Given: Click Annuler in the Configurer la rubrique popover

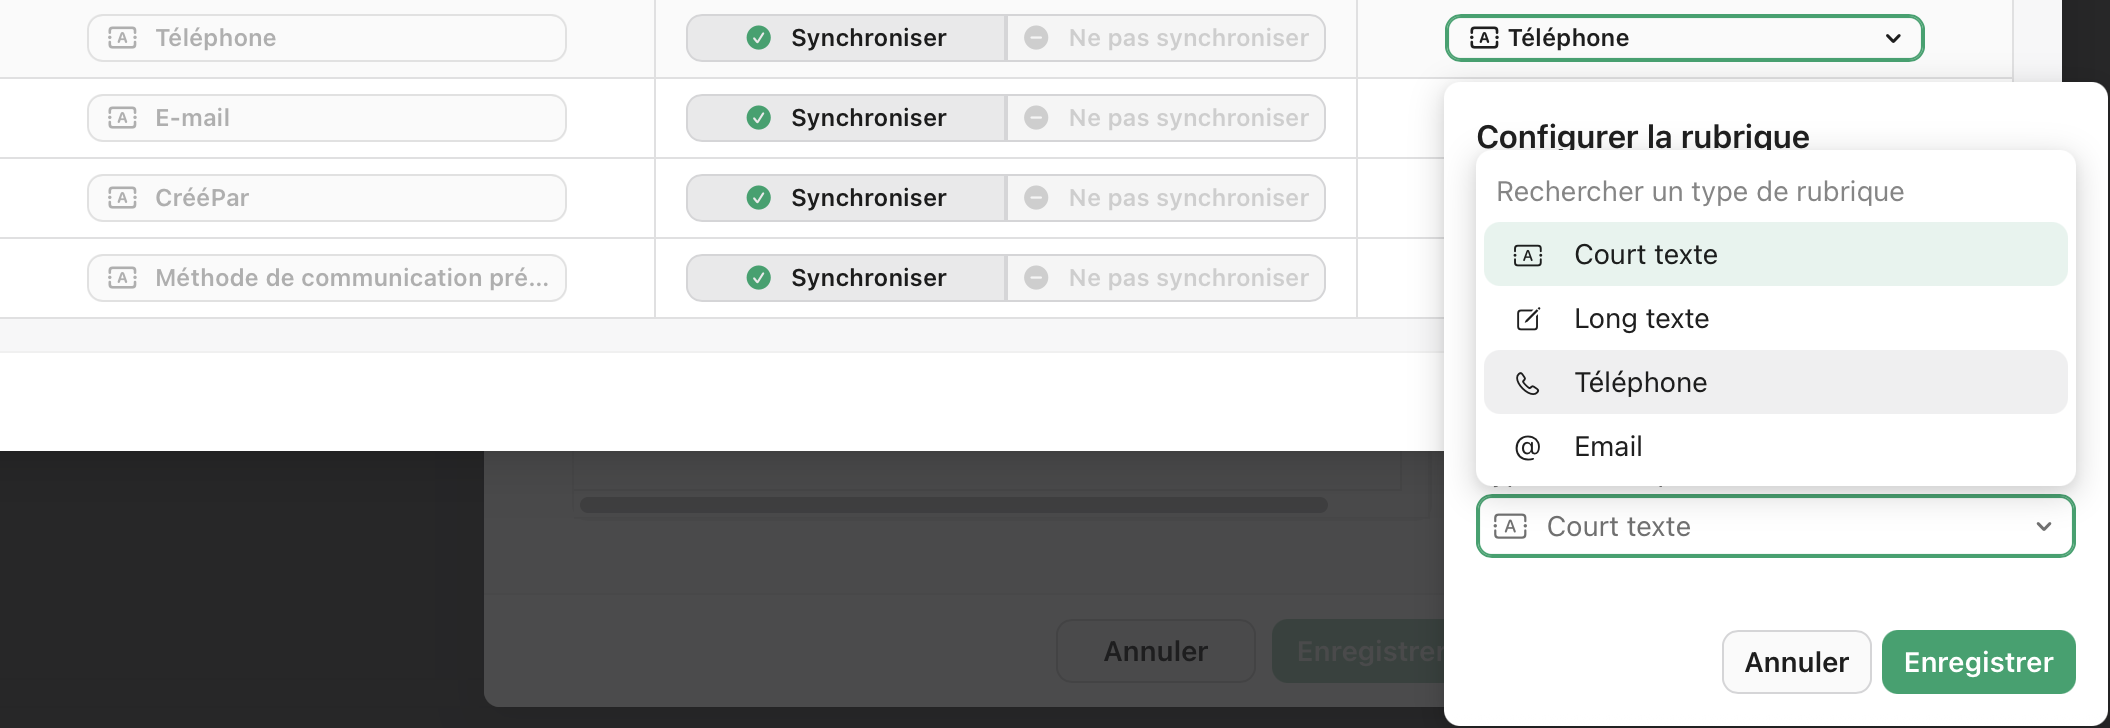Looking at the screenshot, I should (1795, 661).
